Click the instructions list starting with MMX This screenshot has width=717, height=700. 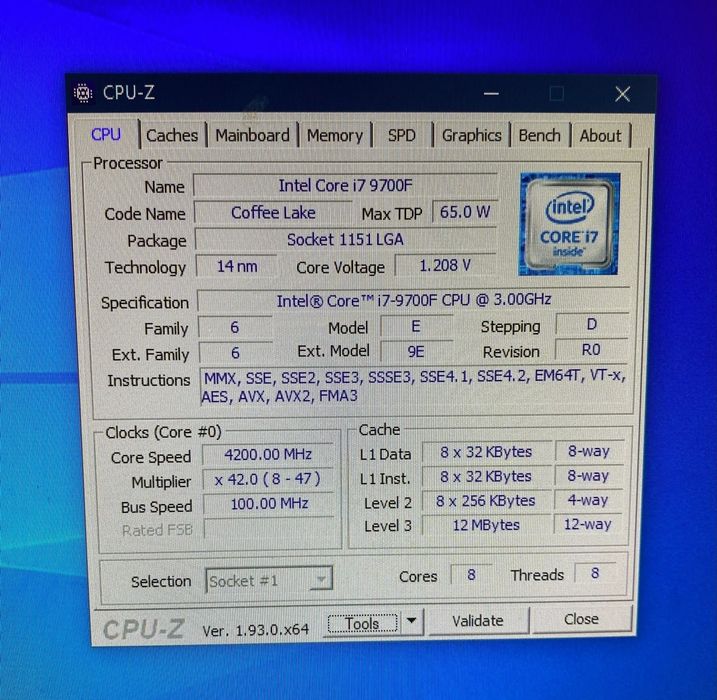[414, 386]
